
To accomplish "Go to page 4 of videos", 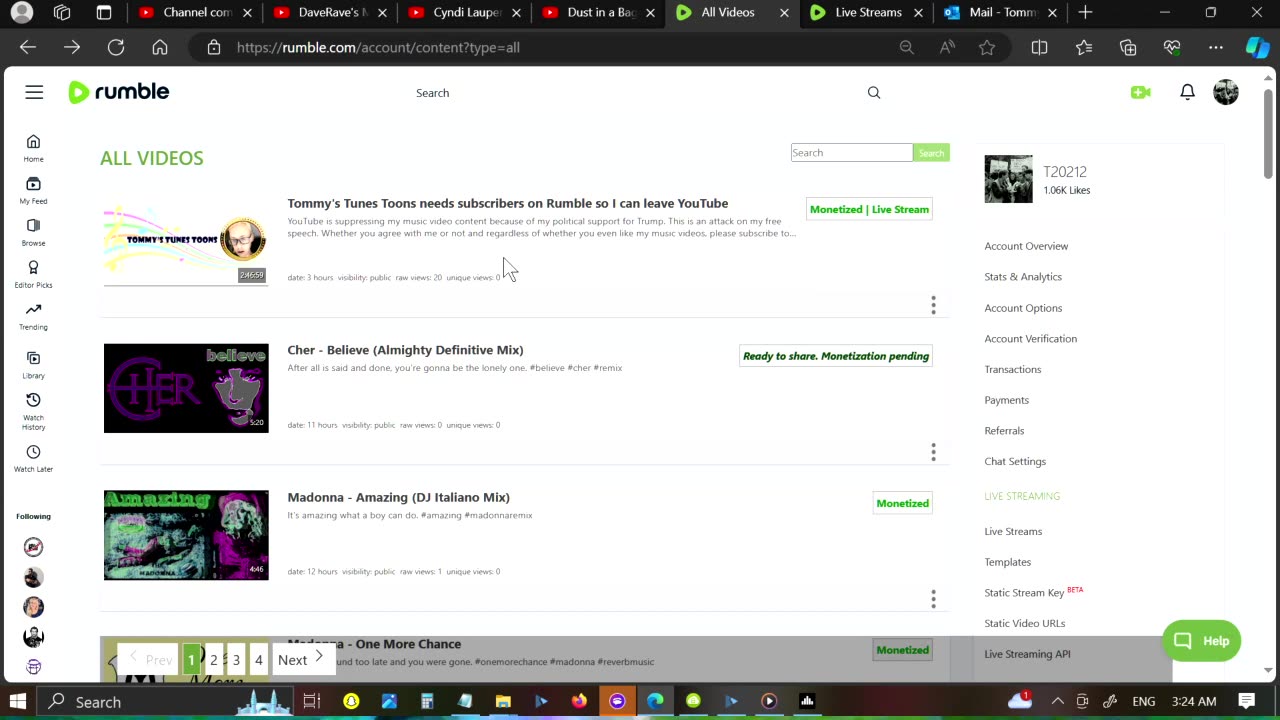I will pos(258,660).
